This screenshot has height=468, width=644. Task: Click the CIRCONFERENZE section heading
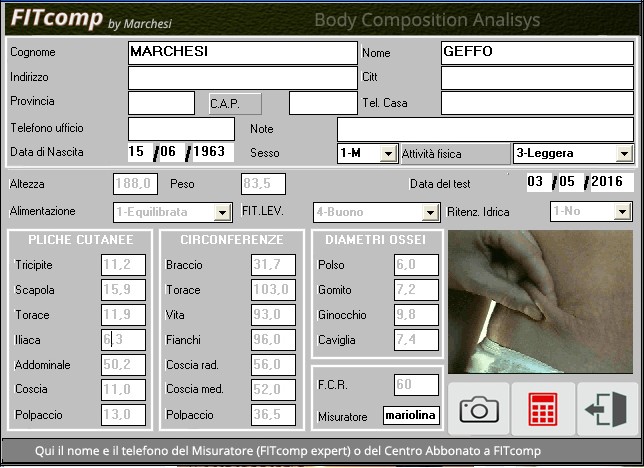232,240
